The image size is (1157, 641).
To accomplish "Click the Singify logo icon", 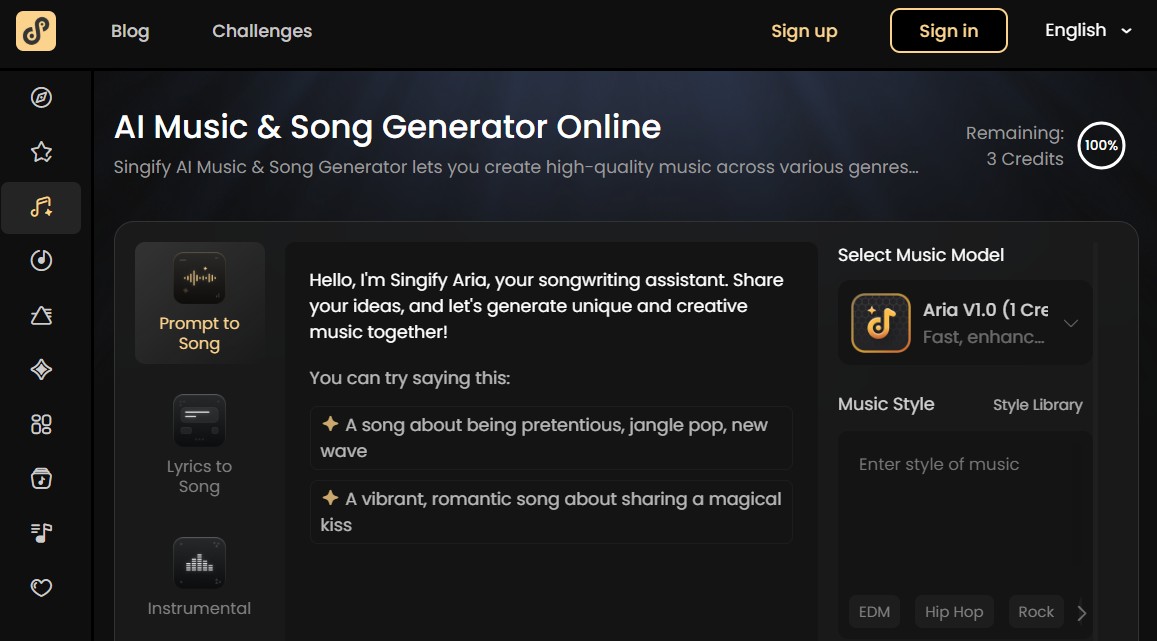I will [36, 31].
